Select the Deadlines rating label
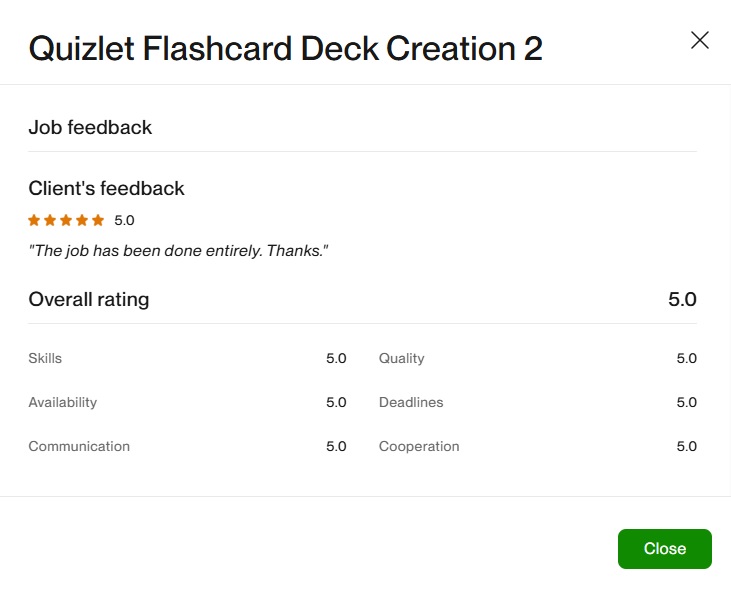 411,402
